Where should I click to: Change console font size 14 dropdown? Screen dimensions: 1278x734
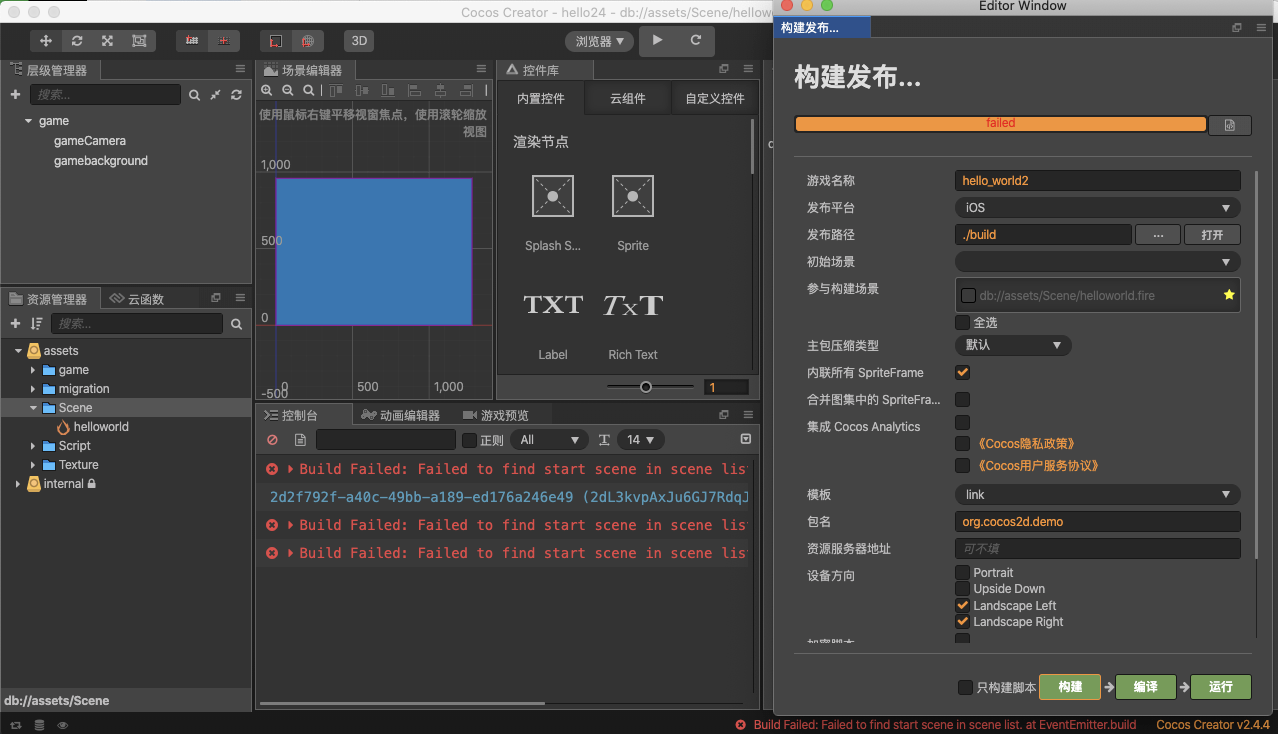pyautogui.click(x=641, y=440)
